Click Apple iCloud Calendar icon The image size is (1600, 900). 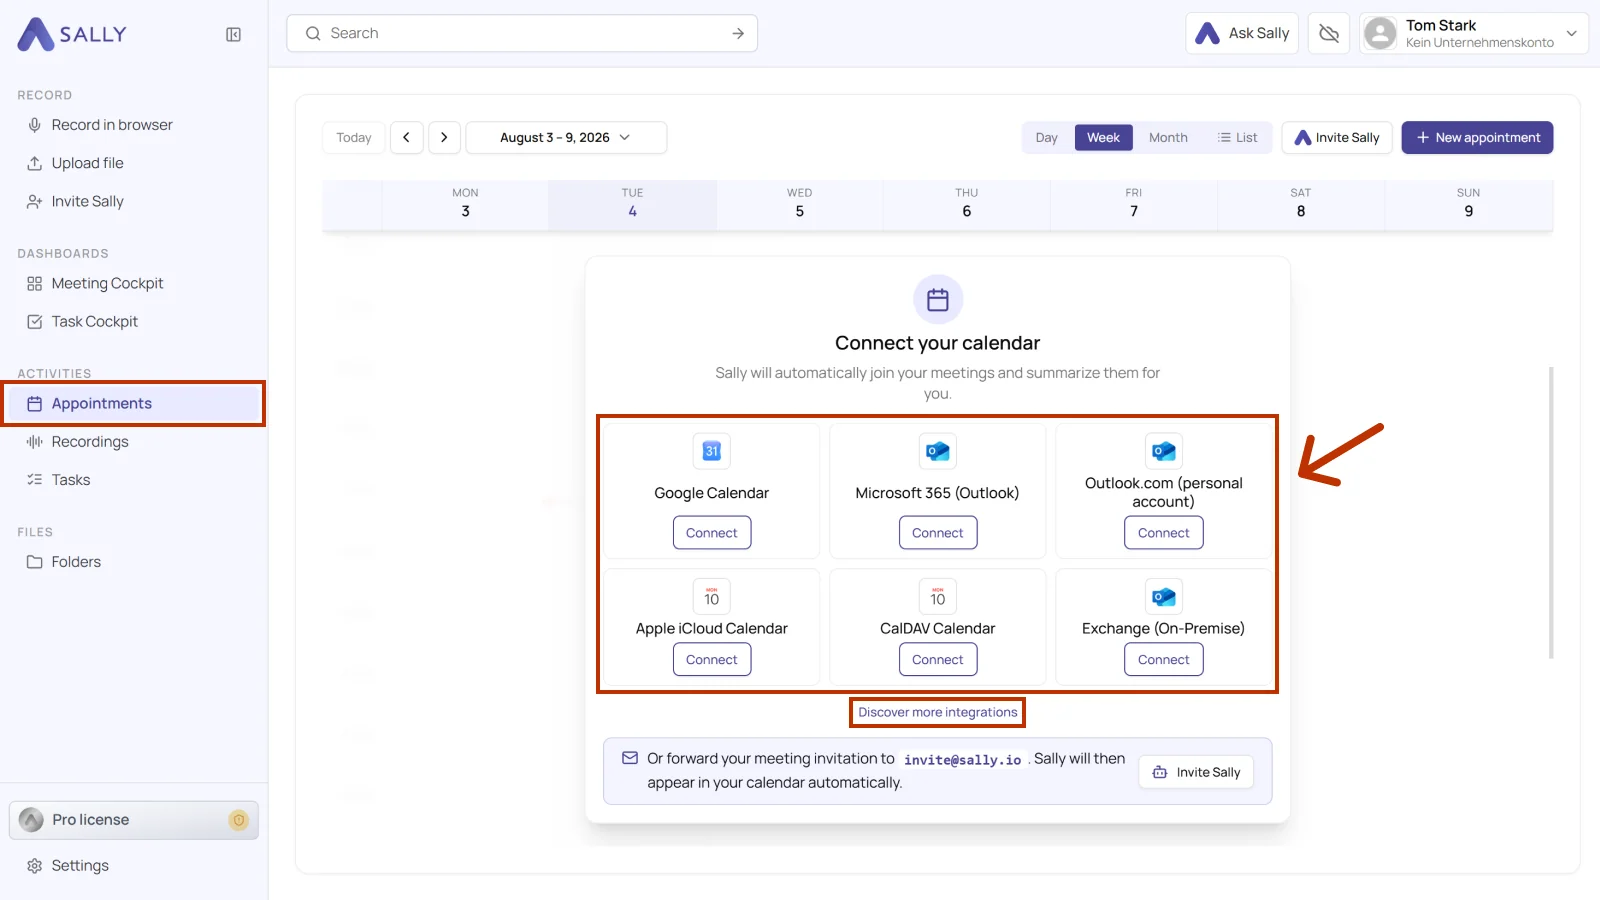tap(712, 597)
